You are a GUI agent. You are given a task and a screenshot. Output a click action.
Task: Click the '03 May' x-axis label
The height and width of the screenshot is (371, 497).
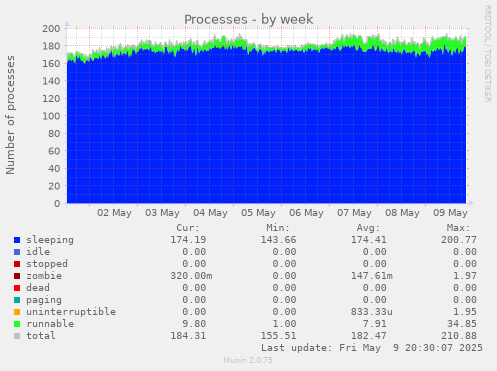162,213
